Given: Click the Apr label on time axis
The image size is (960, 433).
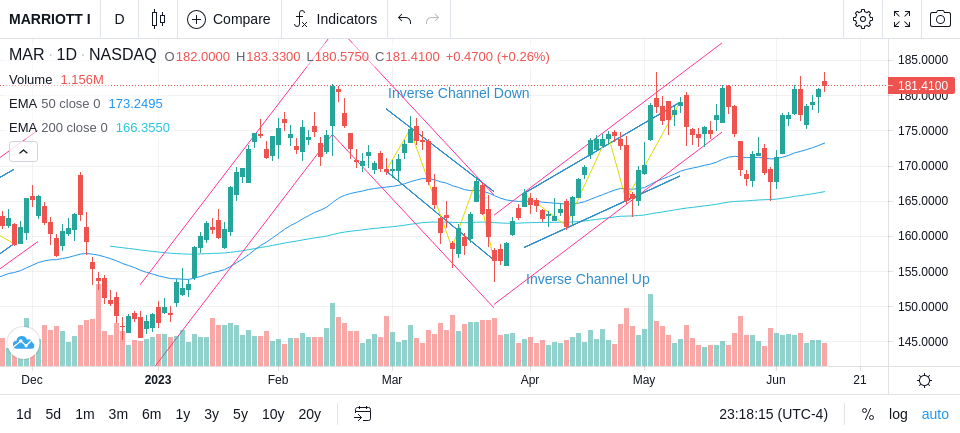Looking at the screenshot, I should (530, 380).
